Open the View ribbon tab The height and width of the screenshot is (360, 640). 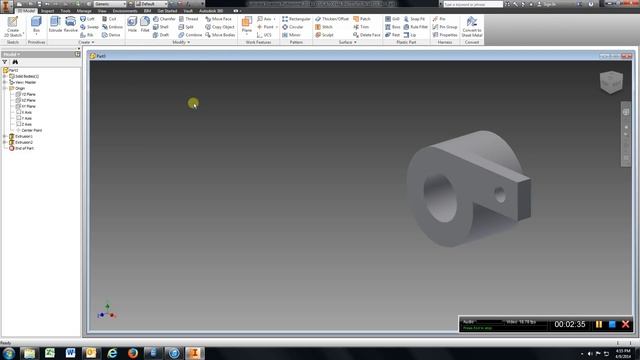pos(102,11)
